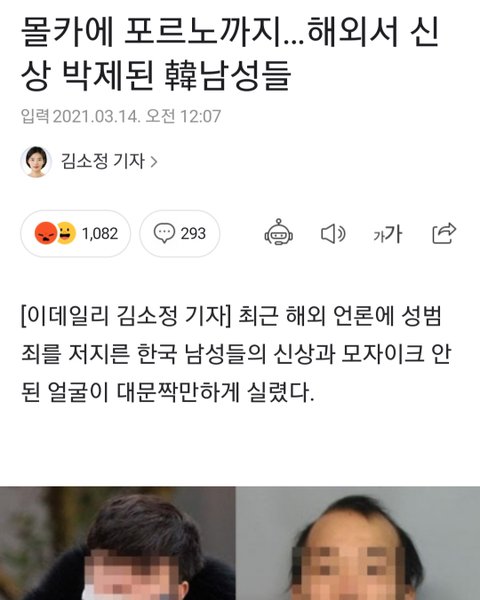This screenshot has width=480, height=600.
Task: Tap the angry face reaction emoji
Action: click(46, 233)
